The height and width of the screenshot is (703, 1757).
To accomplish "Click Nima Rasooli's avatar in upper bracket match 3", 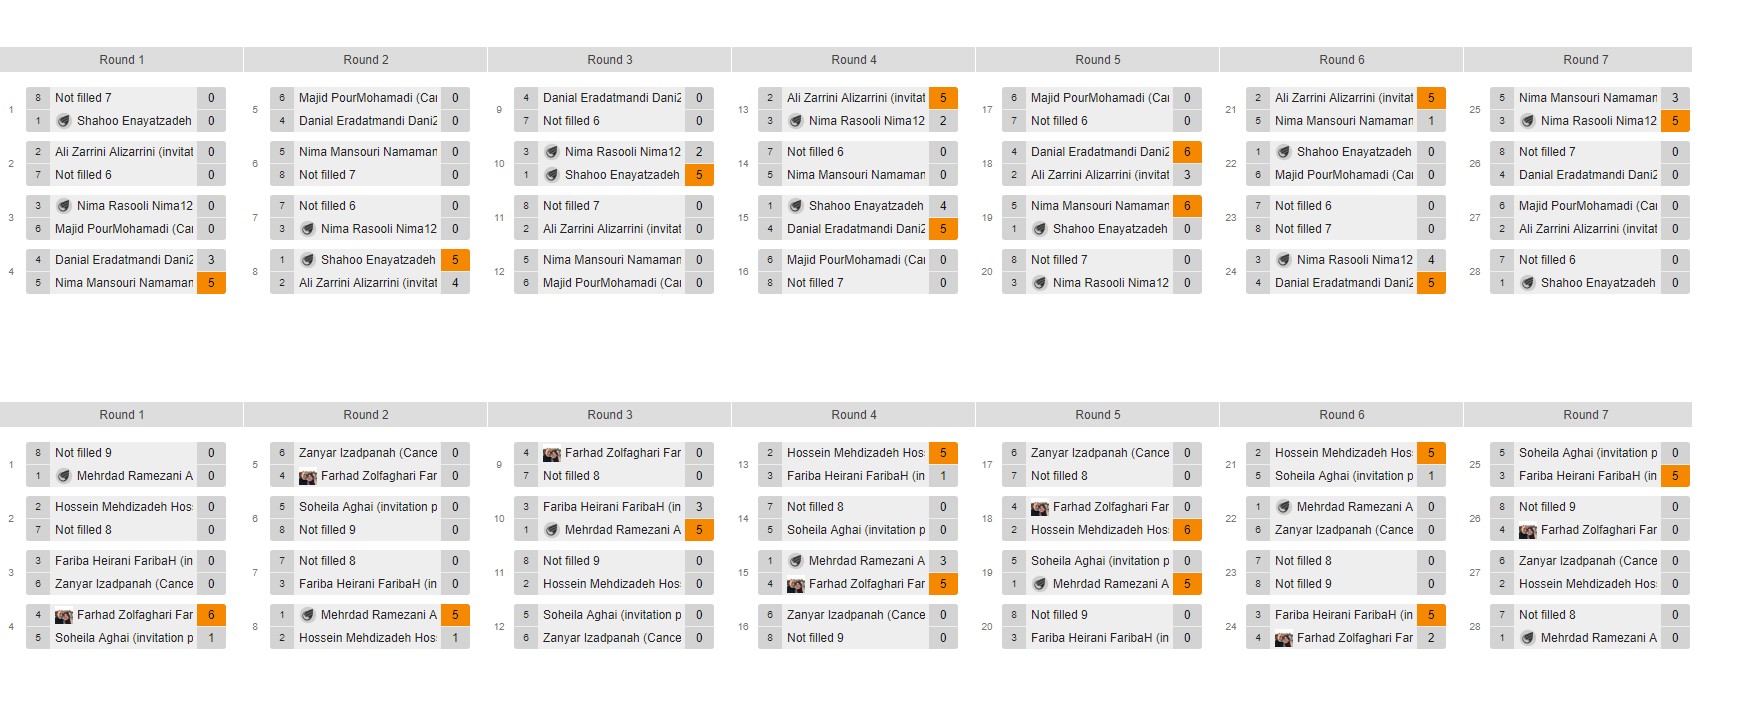I will click(x=64, y=206).
